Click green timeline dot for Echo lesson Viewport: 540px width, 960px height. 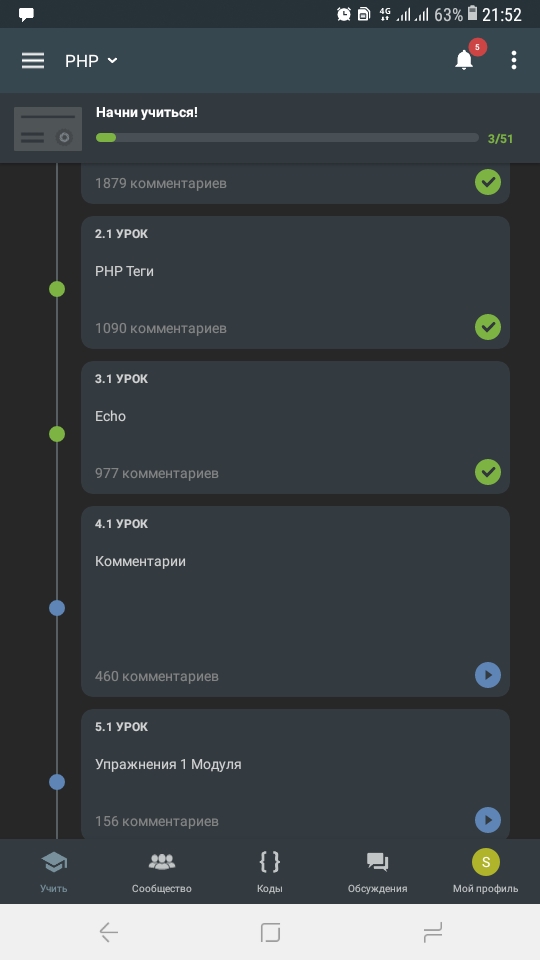[57, 434]
